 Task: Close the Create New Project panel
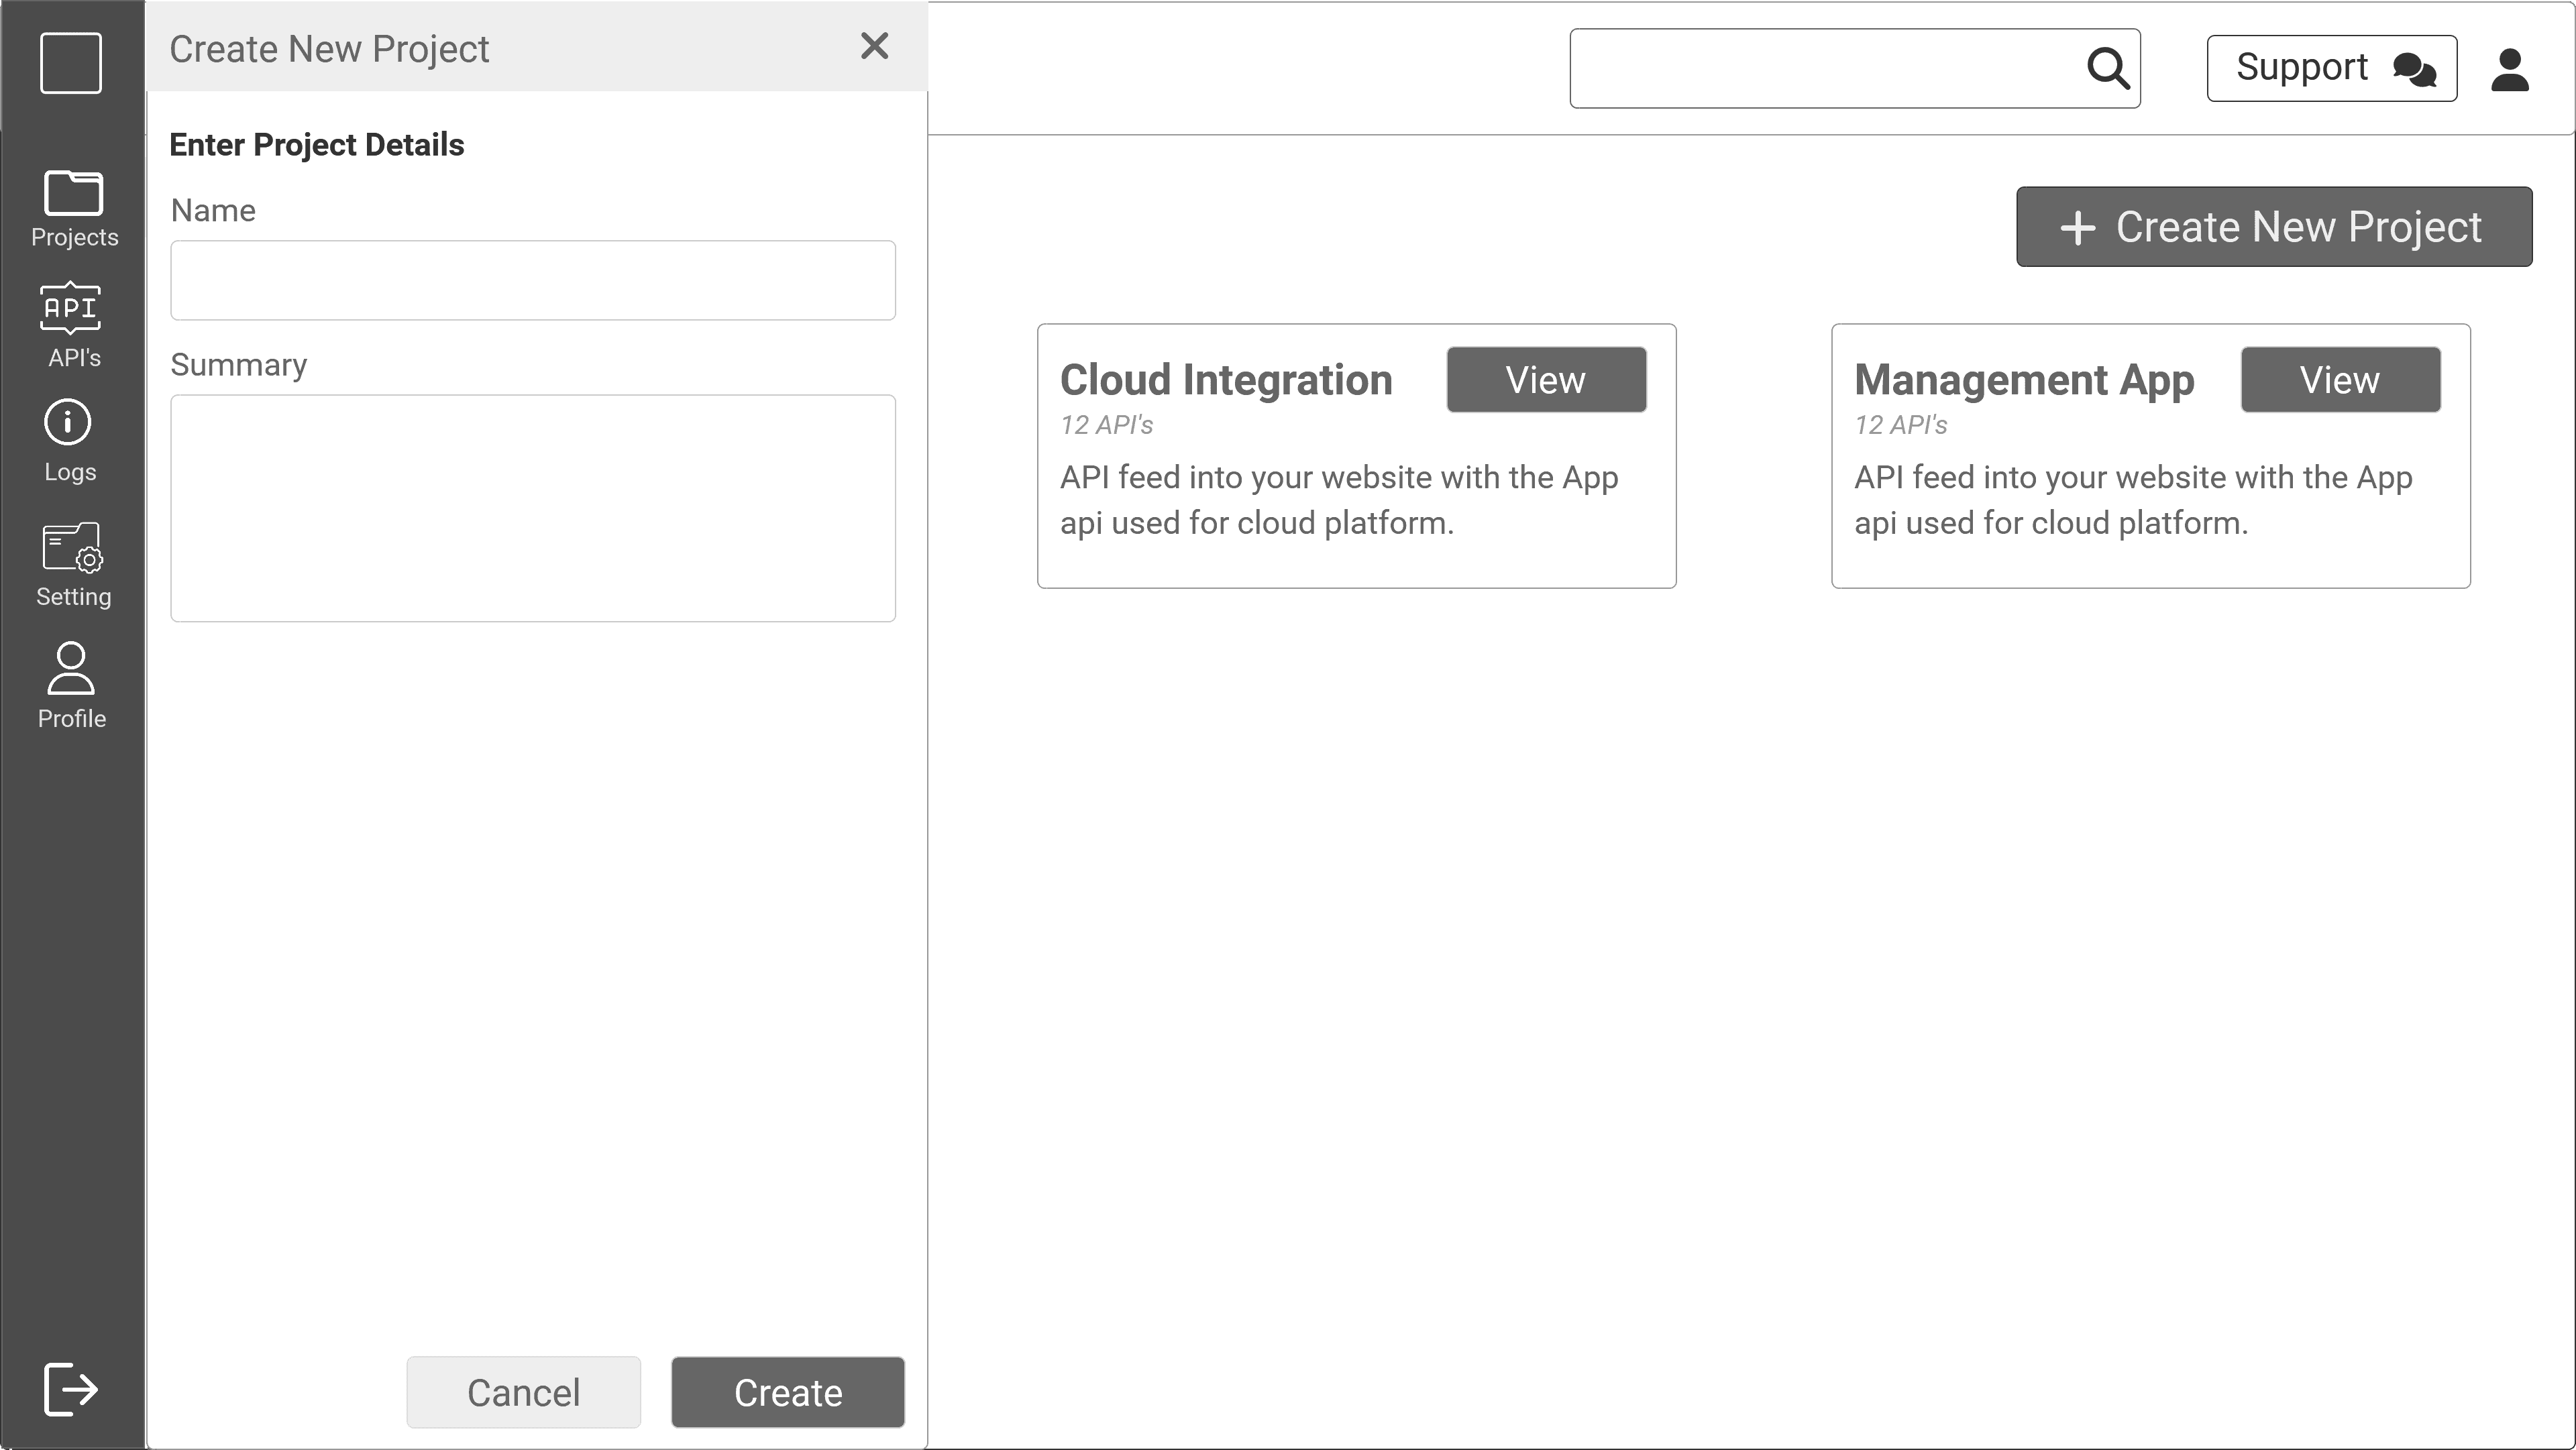click(874, 46)
